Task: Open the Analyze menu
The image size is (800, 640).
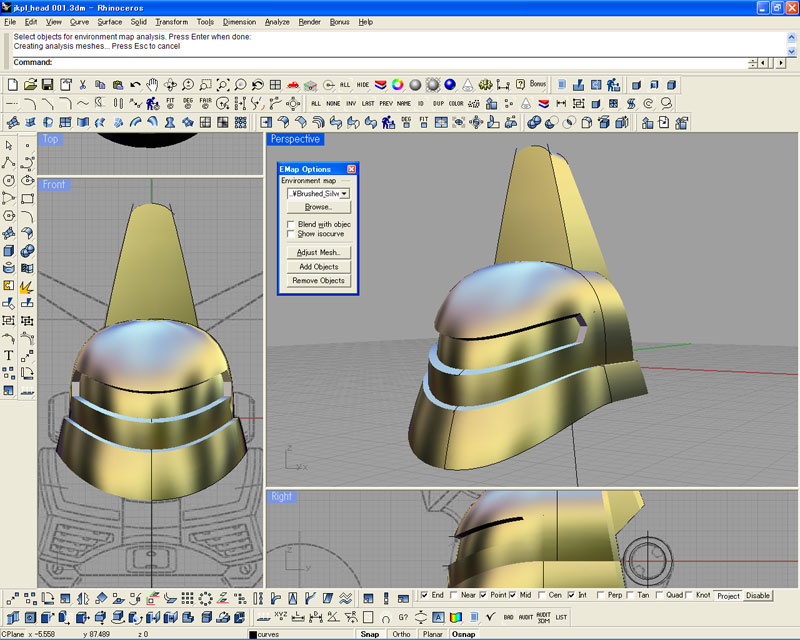Action: point(277,21)
